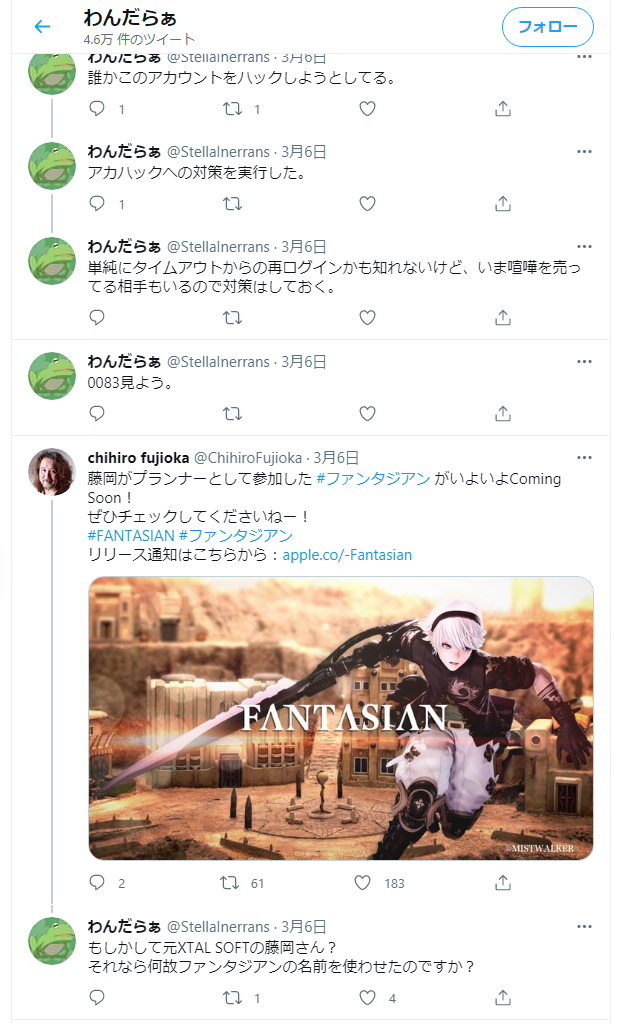
Task: Share the 0083見よう tweet
Action: point(502,413)
